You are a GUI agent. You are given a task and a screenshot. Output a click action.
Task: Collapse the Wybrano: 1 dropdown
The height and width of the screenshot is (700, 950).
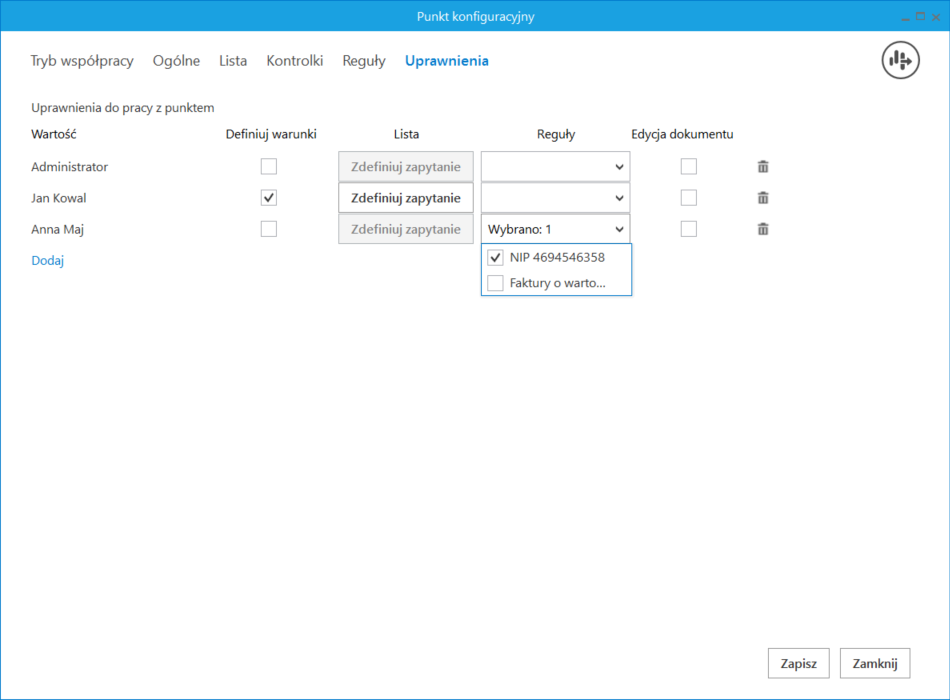point(556,229)
